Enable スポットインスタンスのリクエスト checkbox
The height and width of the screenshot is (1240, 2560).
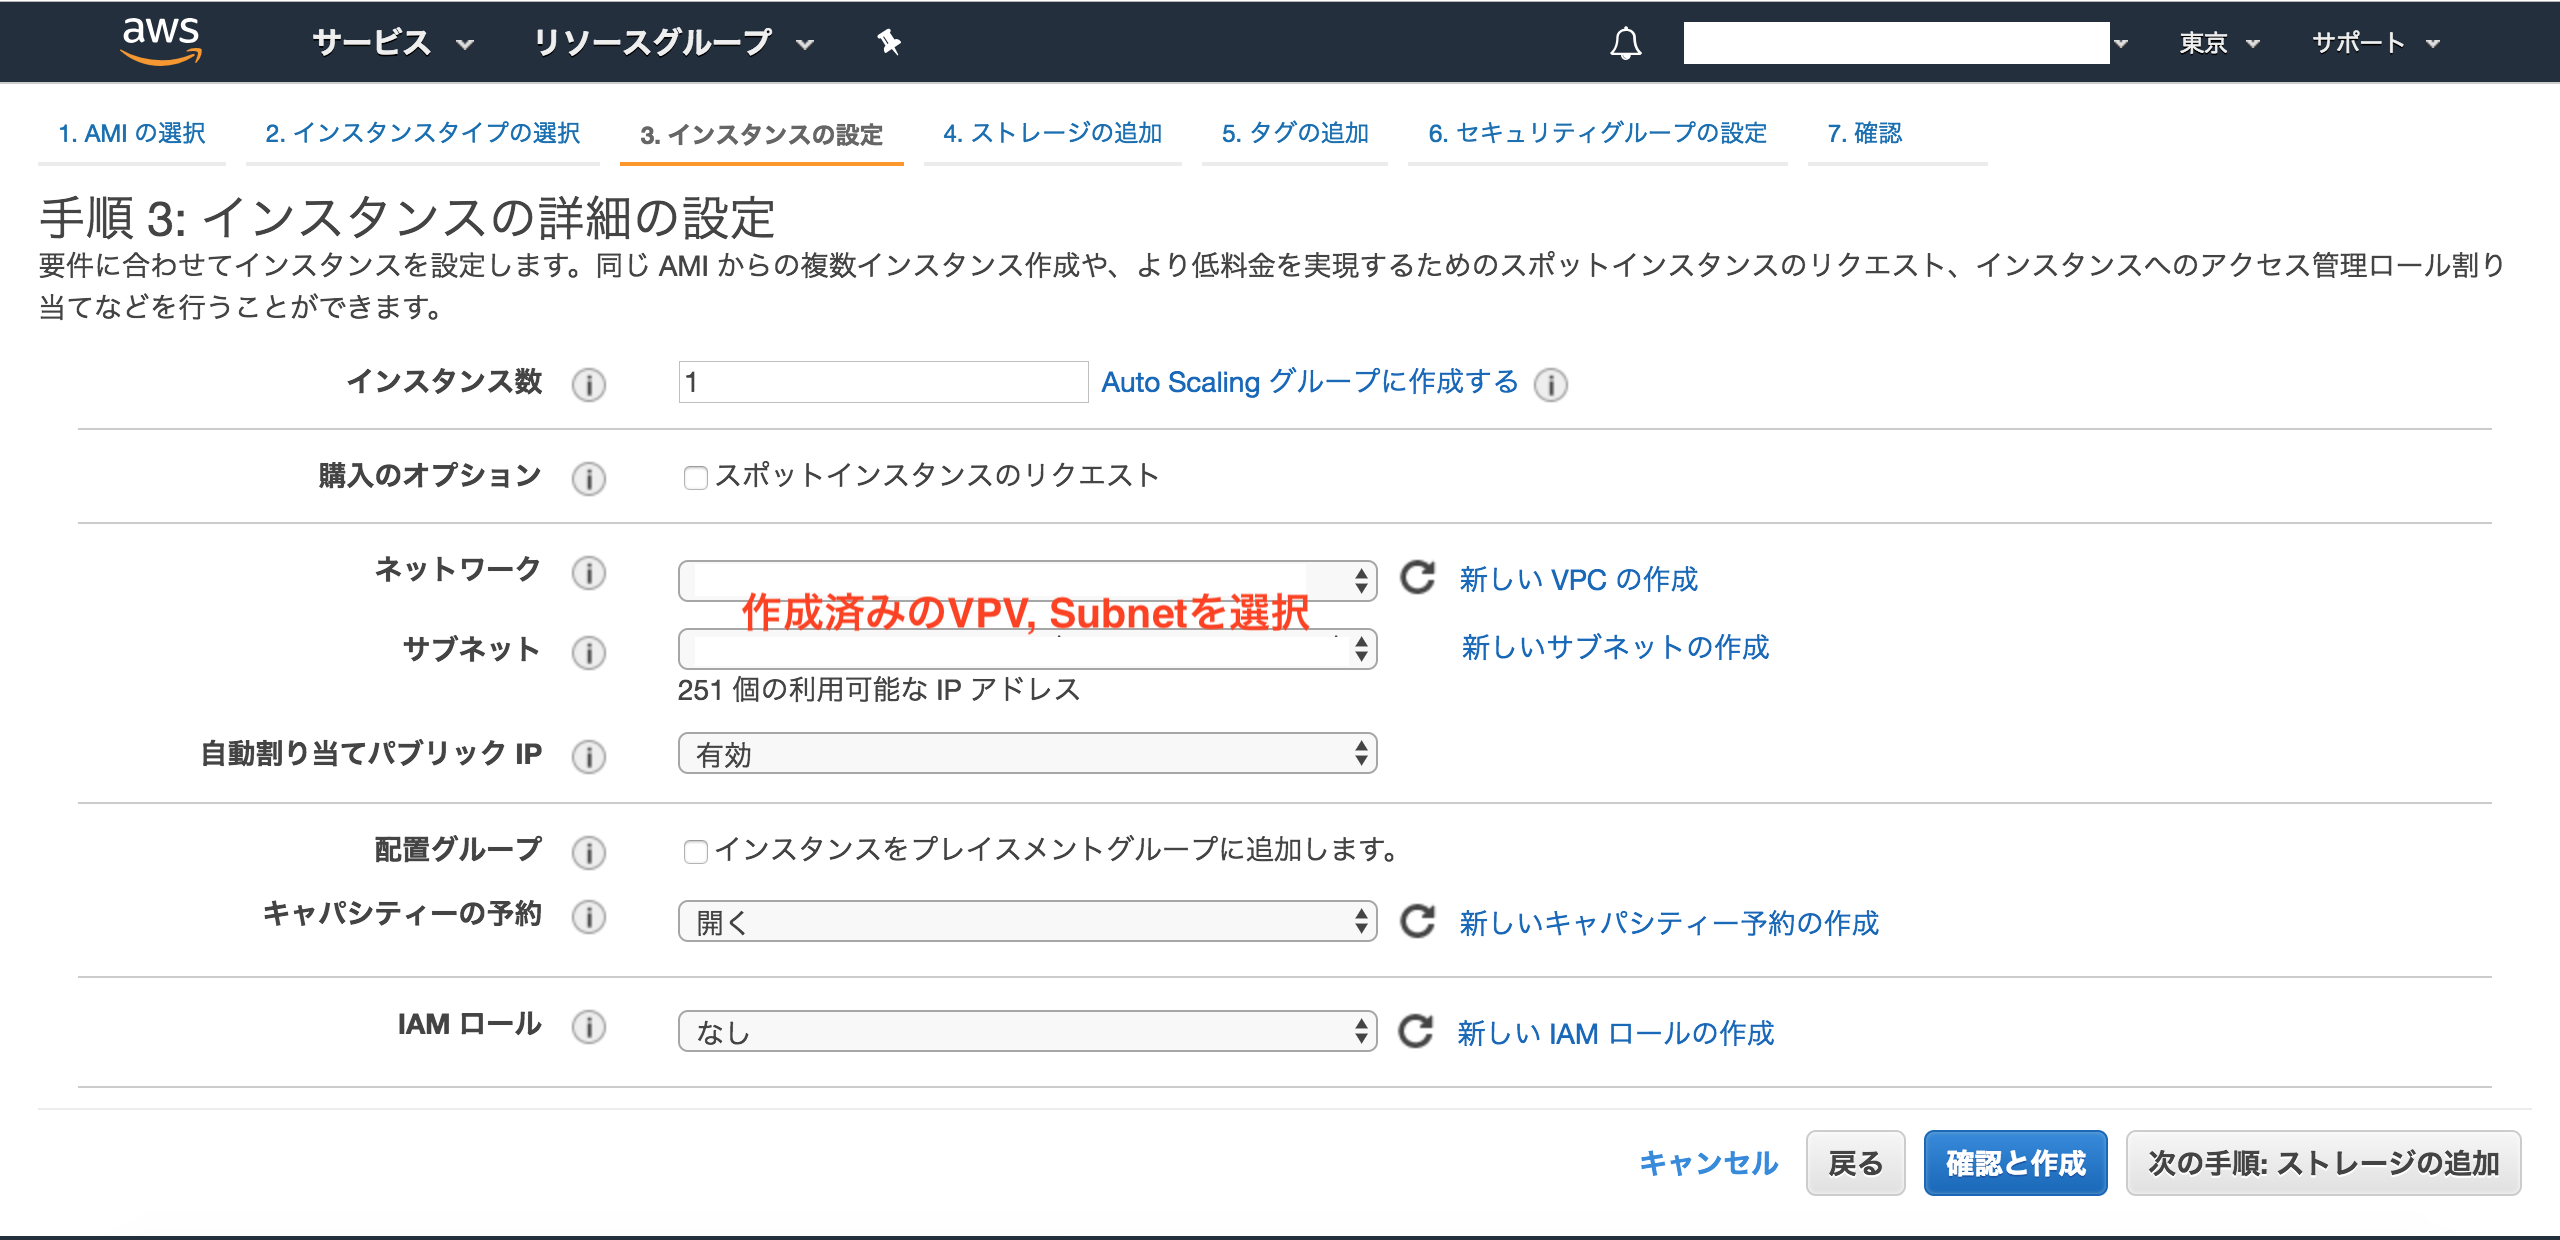(x=695, y=478)
